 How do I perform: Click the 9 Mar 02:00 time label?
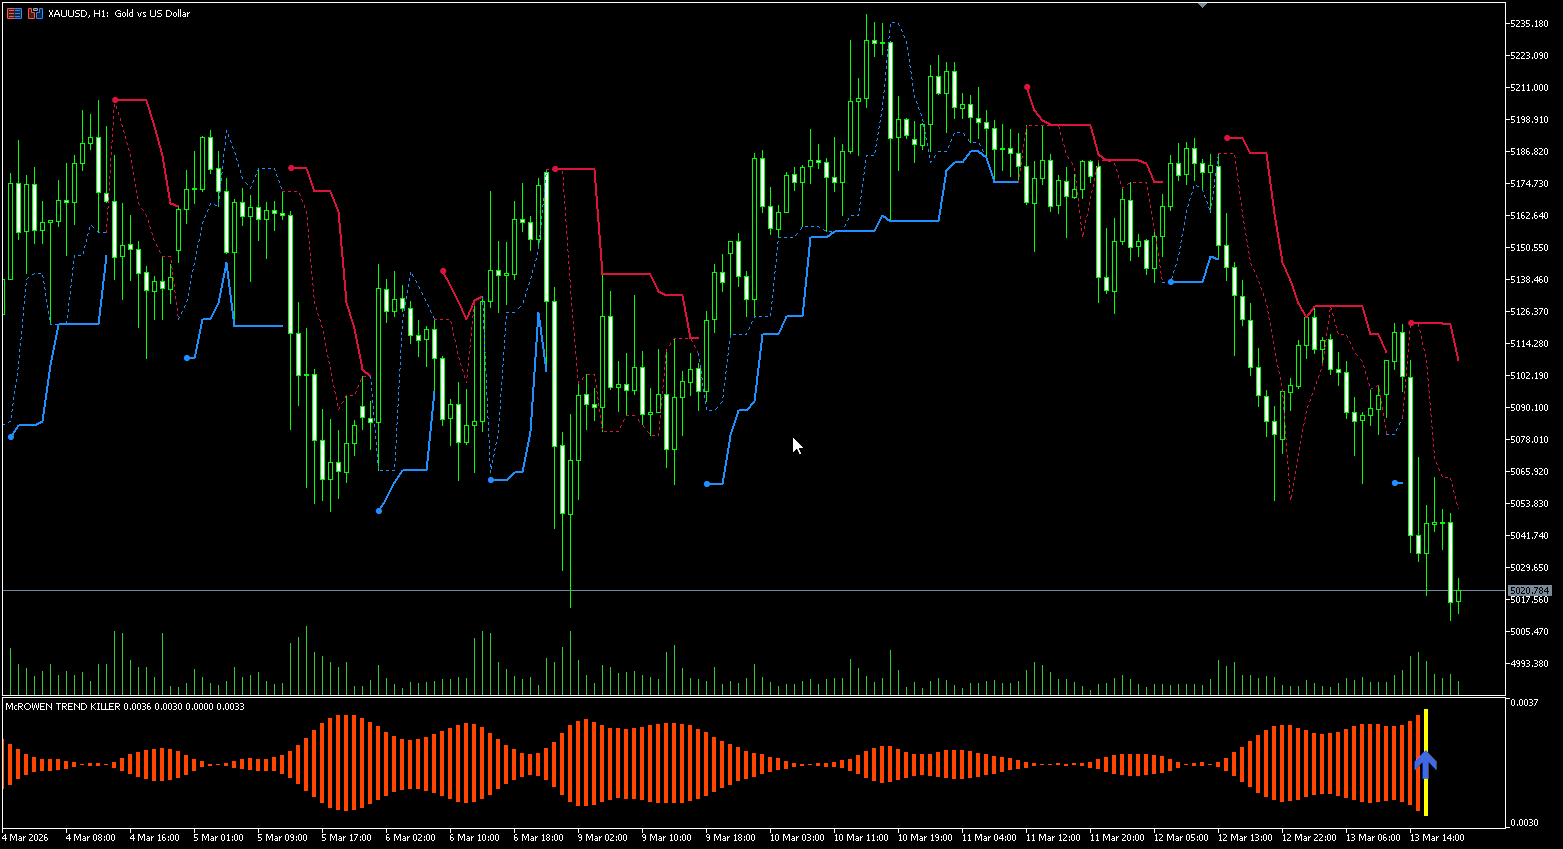click(x=602, y=838)
